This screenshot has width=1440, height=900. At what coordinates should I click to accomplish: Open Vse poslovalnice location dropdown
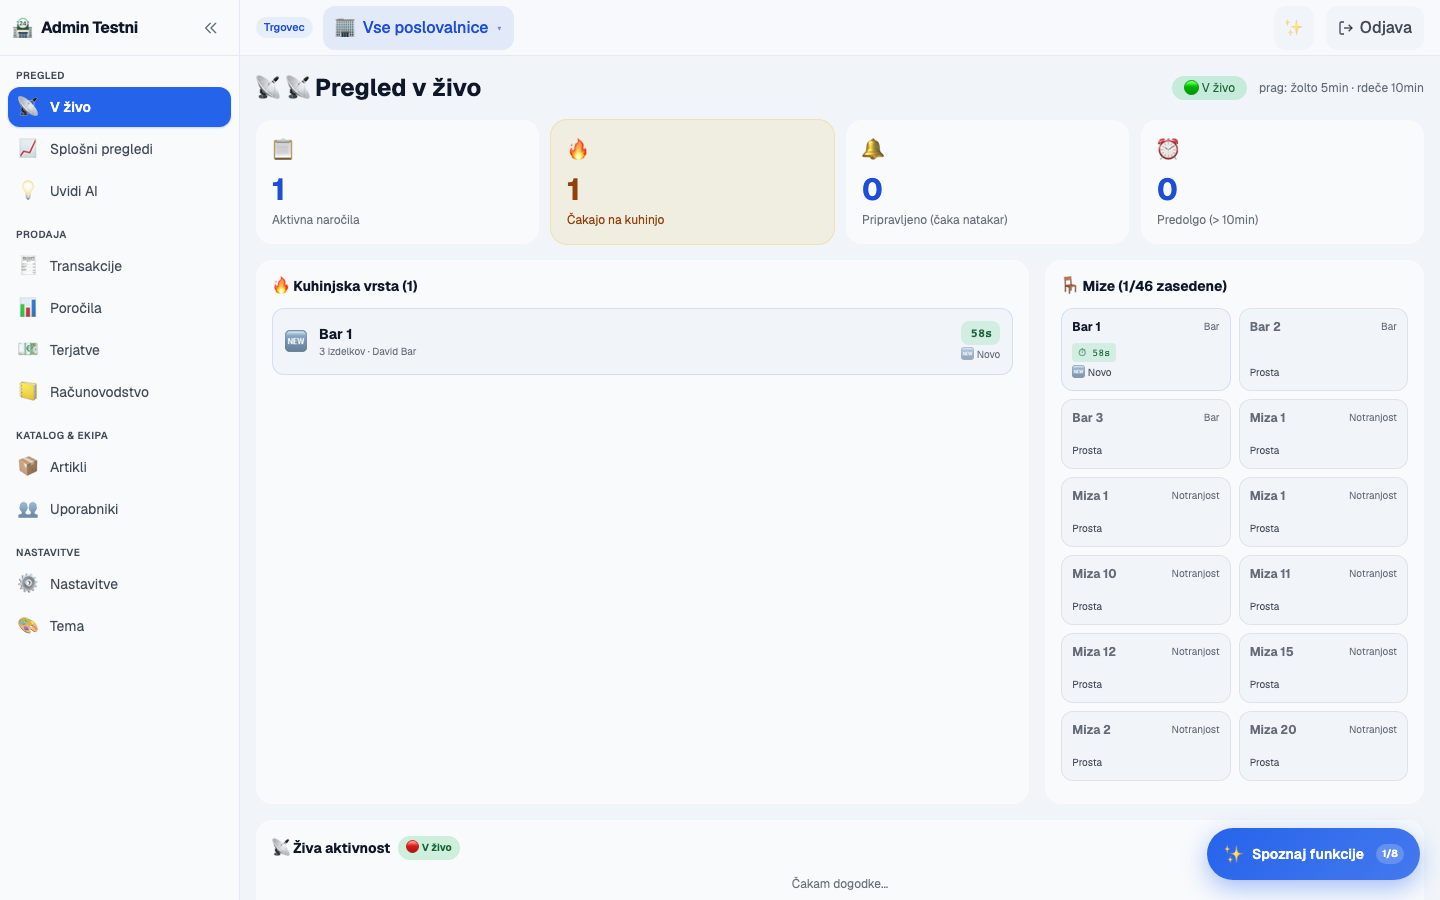tap(418, 28)
